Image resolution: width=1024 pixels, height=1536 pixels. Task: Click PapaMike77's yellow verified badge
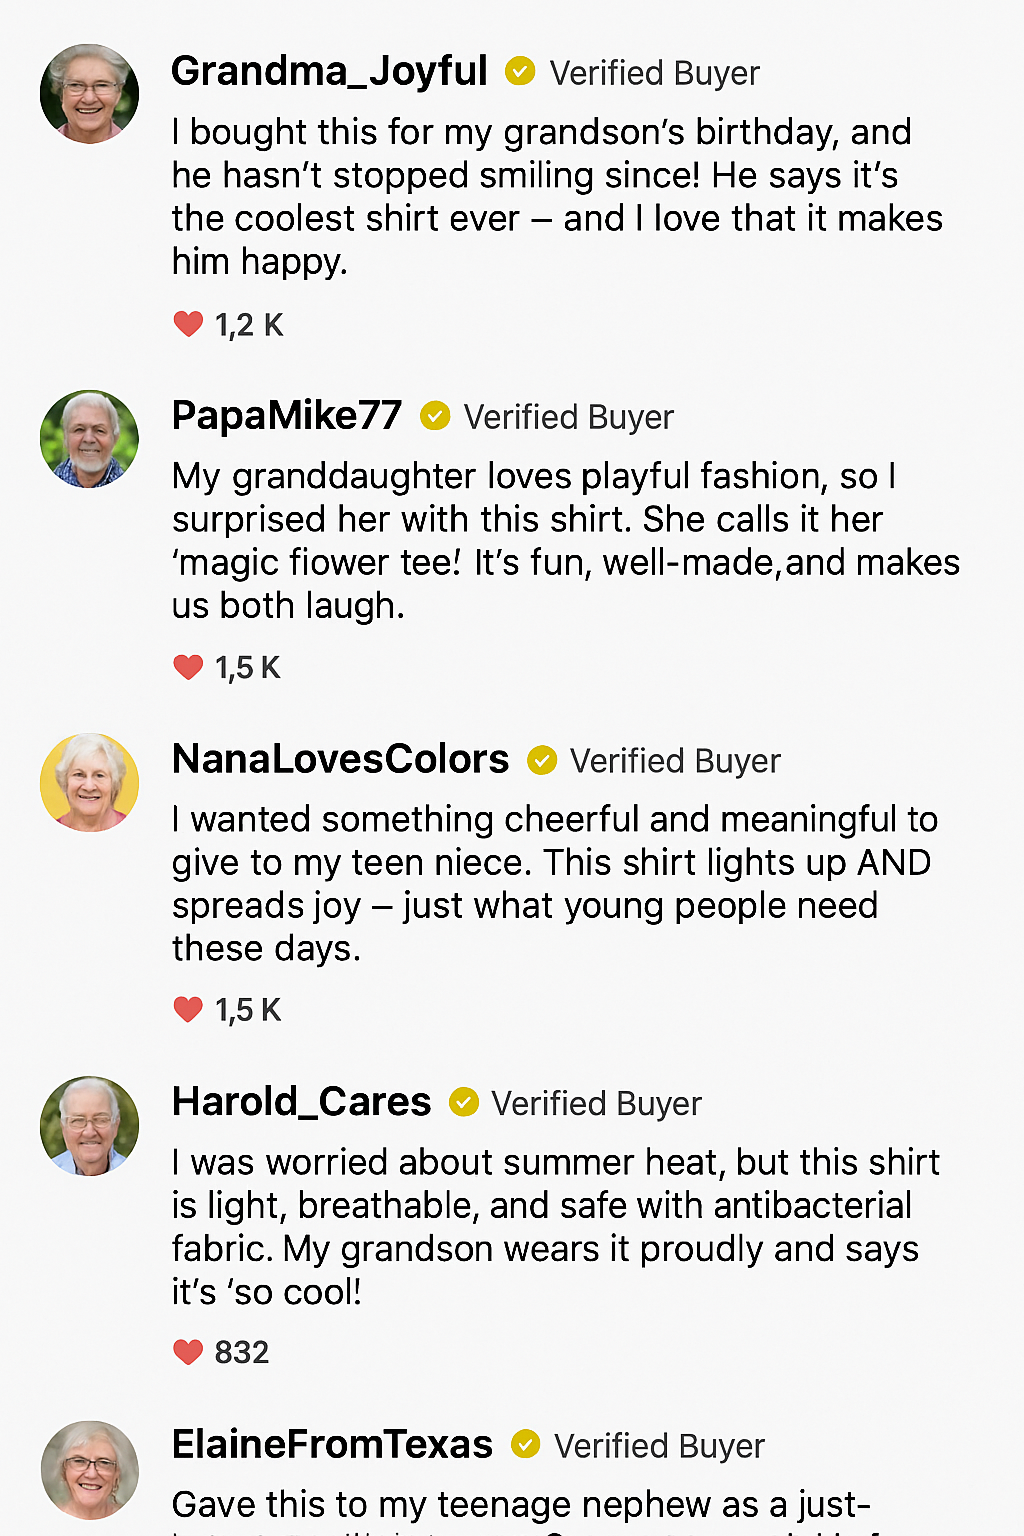tap(435, 416)
